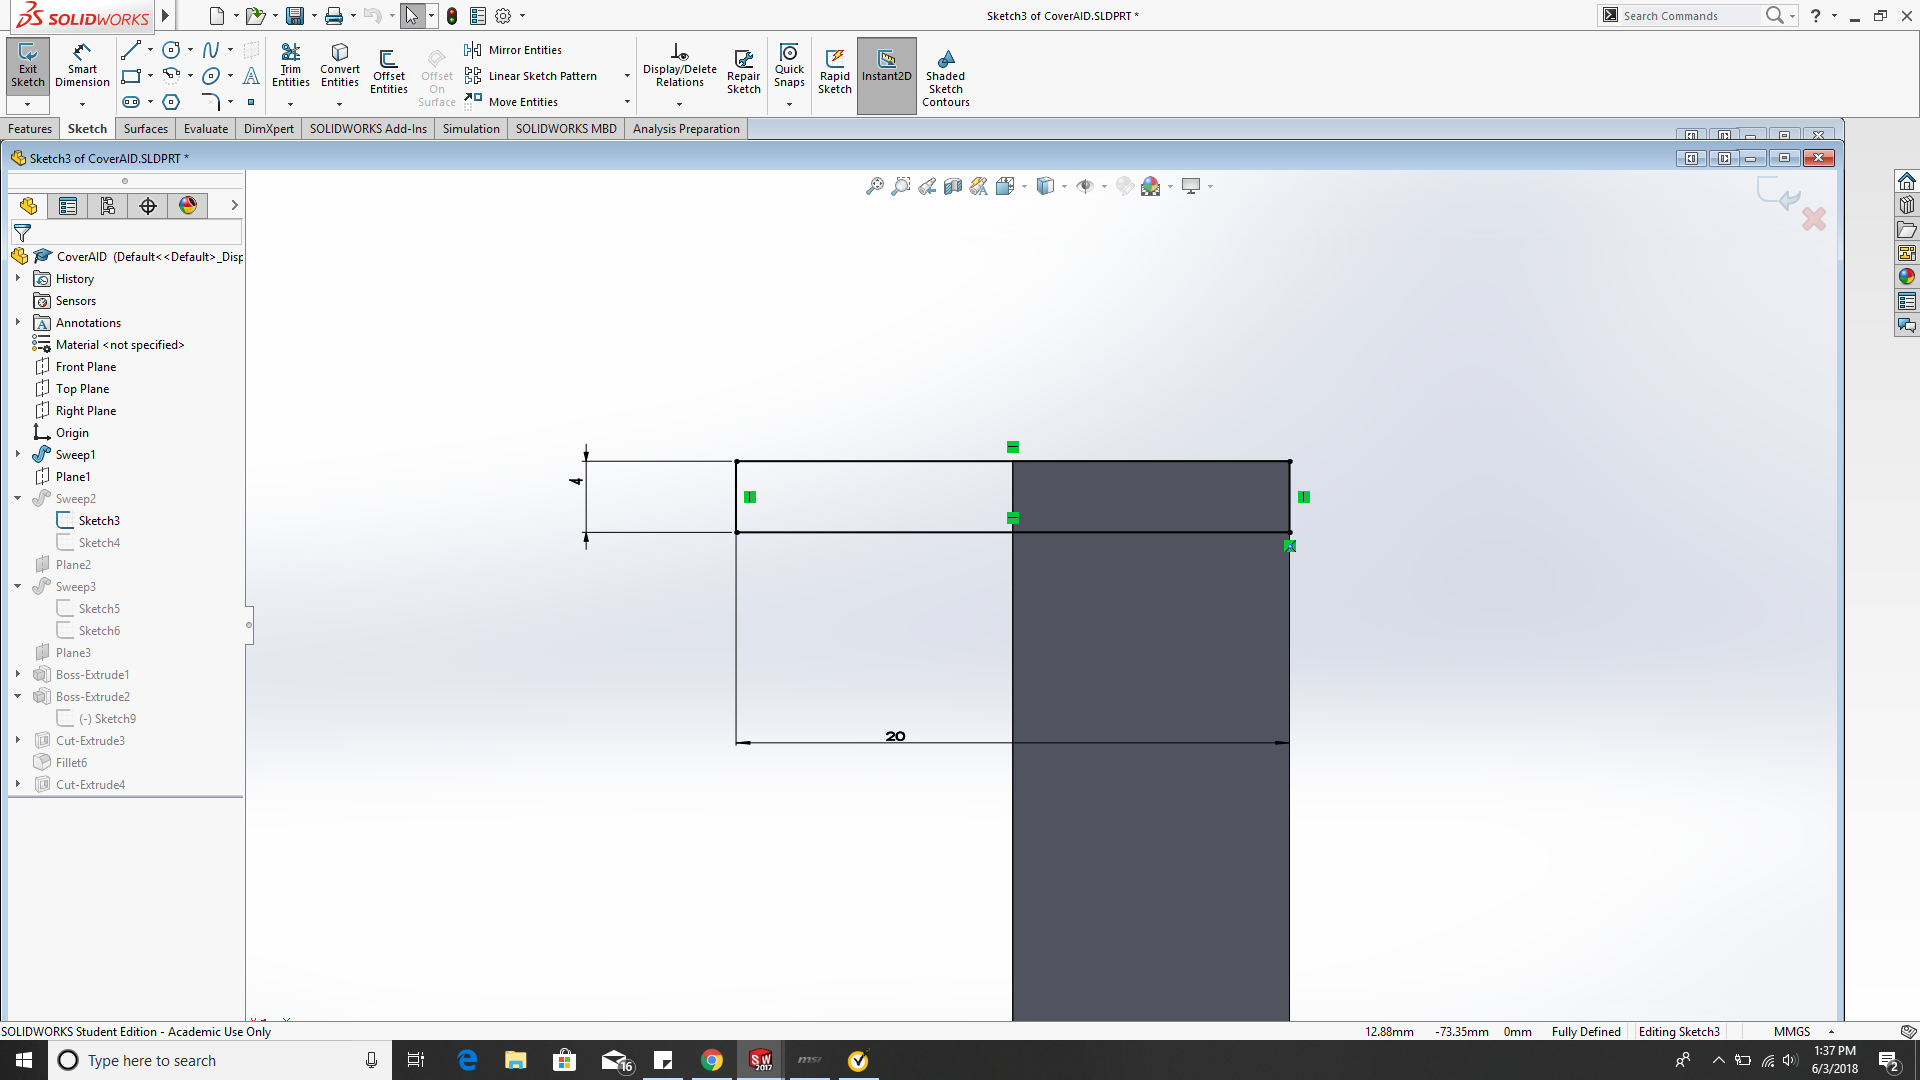Select the Sketch Text tool
This screenshot has height=1080, width=1920.
coord(251,76)
